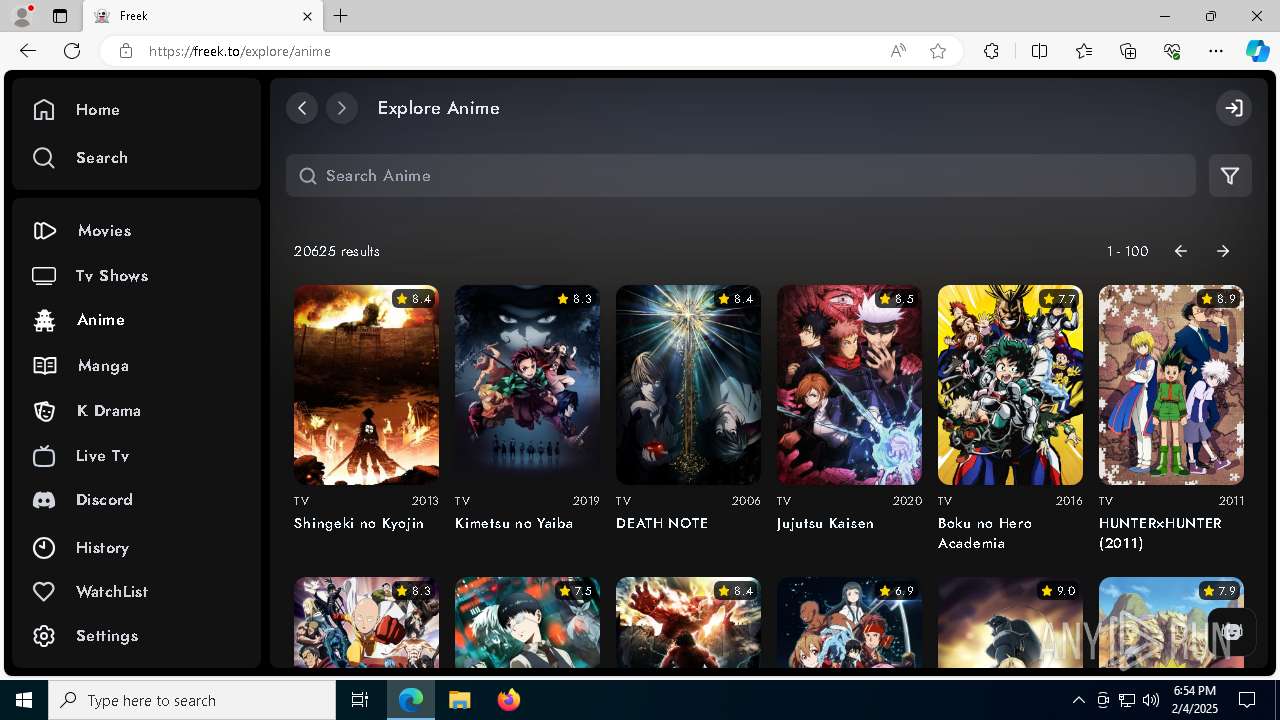Open the filter funnel button
Image resolution: width=1280 pixels, height=720 pixels.
[x=1230, y=176]
